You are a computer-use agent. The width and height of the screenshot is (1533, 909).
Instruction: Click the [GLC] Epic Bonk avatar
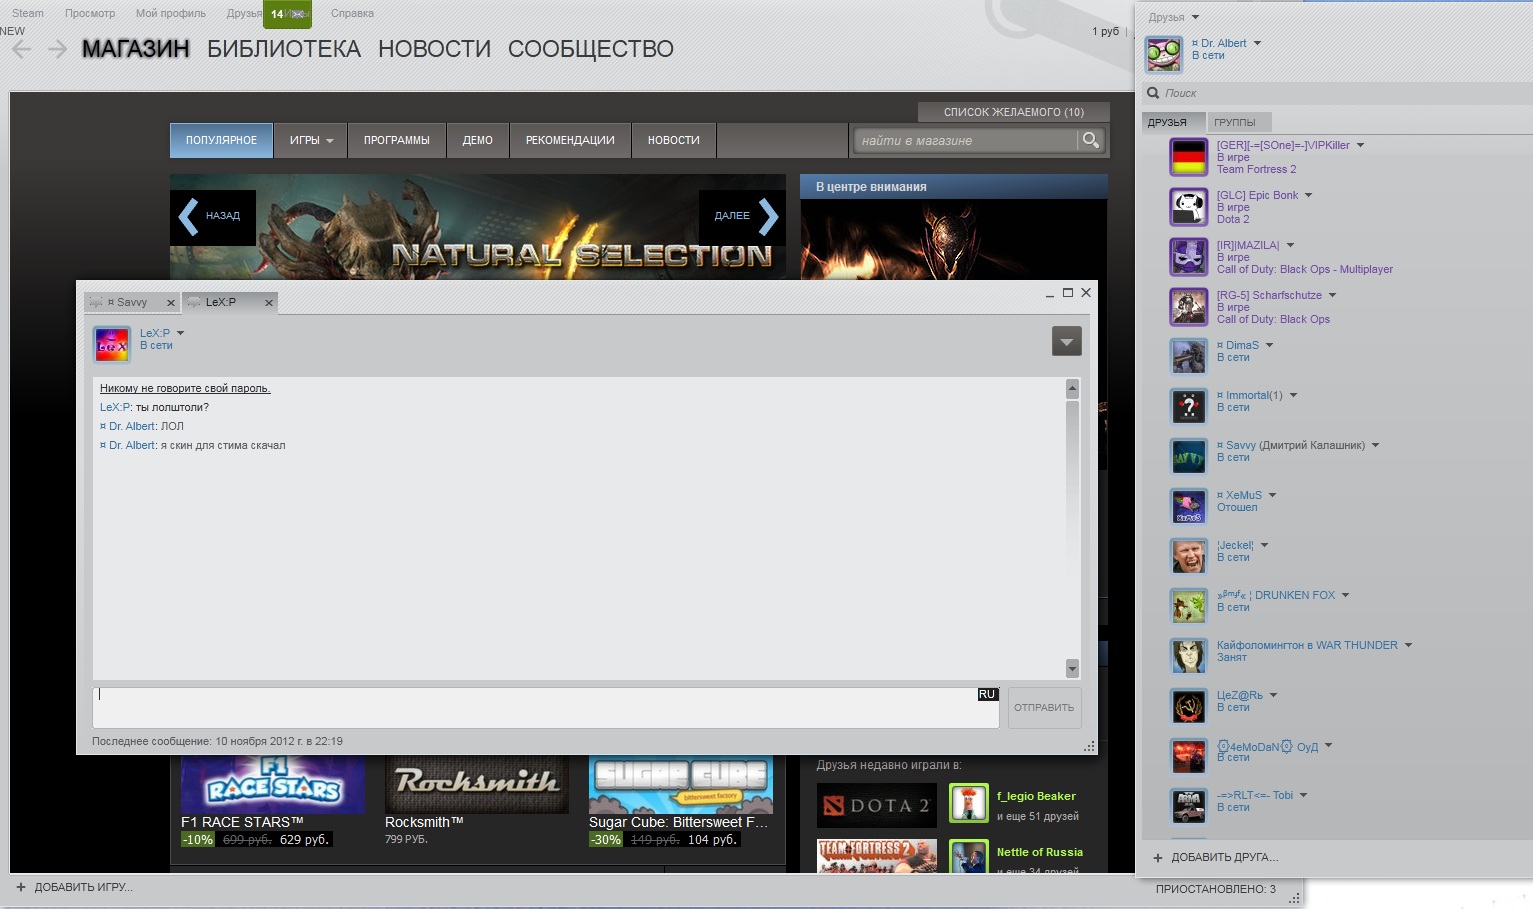pos(1189,207)
